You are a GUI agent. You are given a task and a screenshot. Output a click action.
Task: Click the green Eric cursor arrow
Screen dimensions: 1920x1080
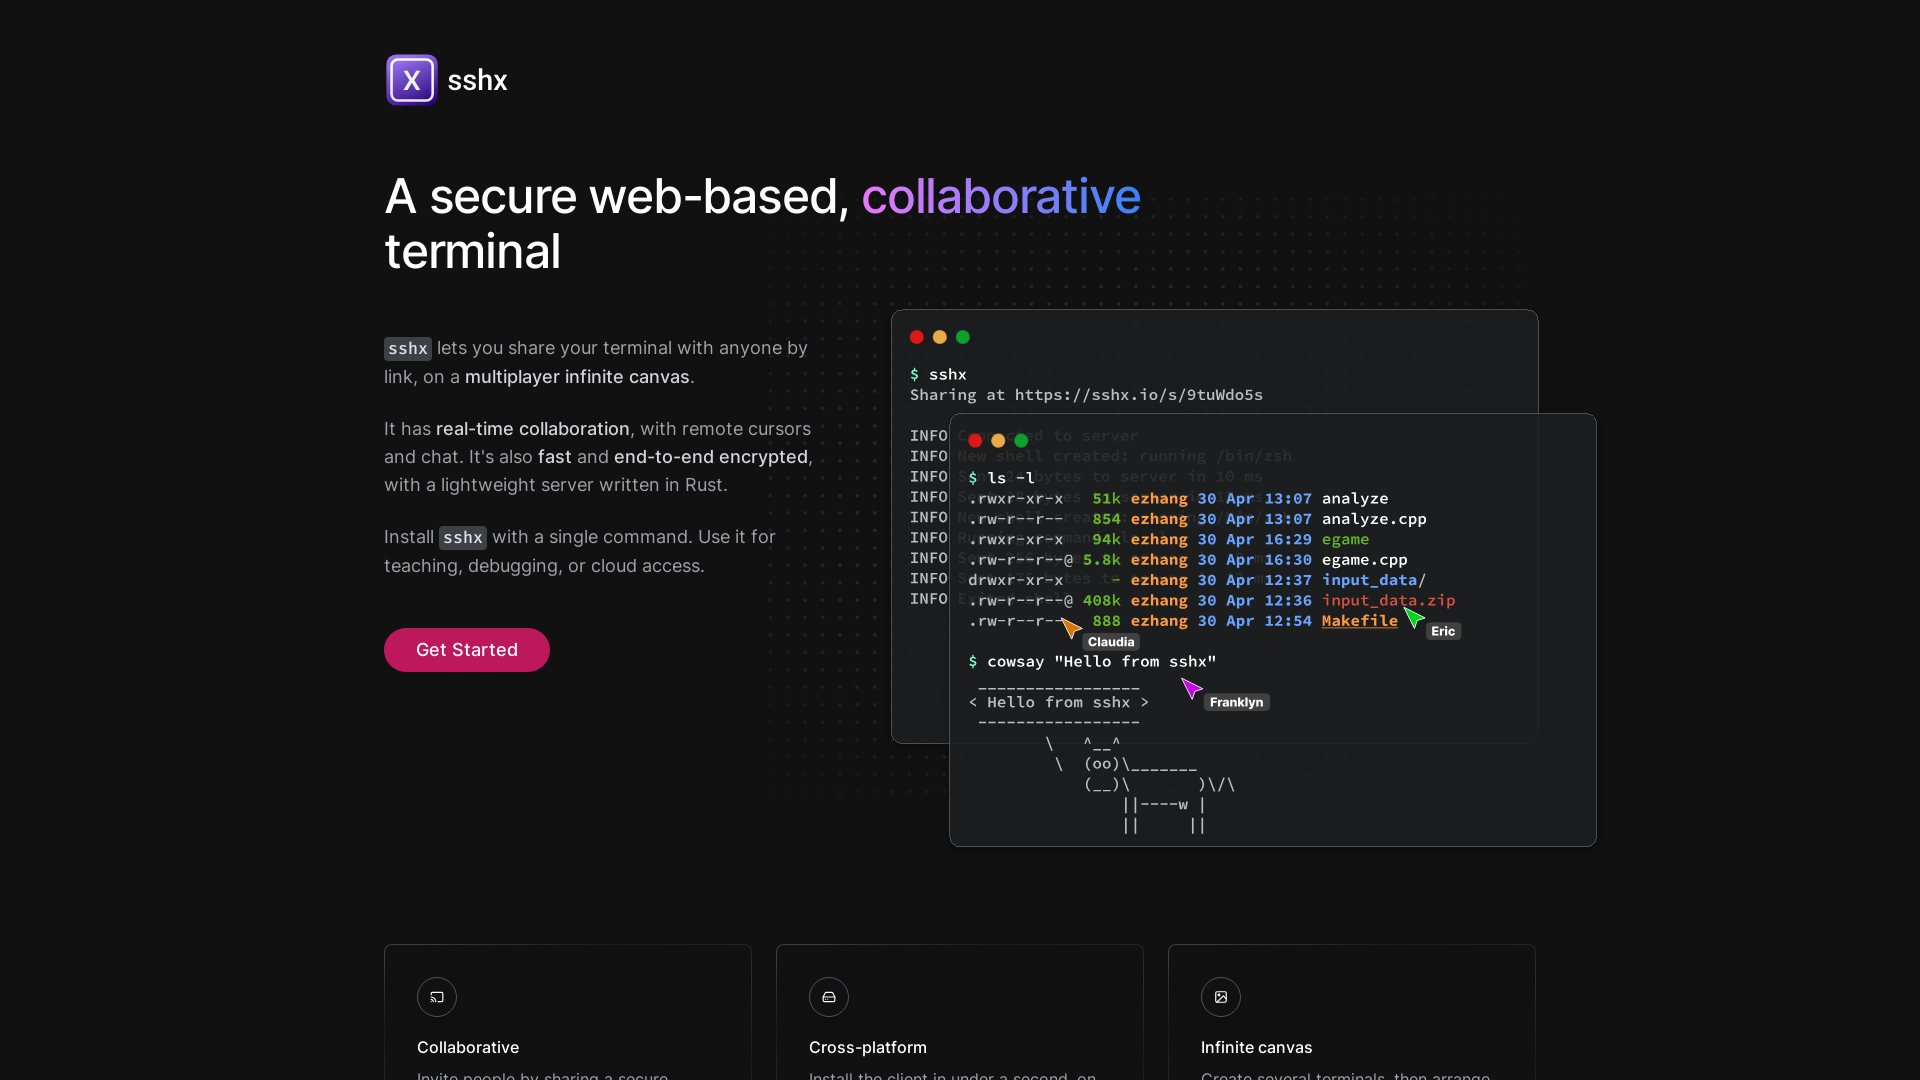(x=1414, y=617)
